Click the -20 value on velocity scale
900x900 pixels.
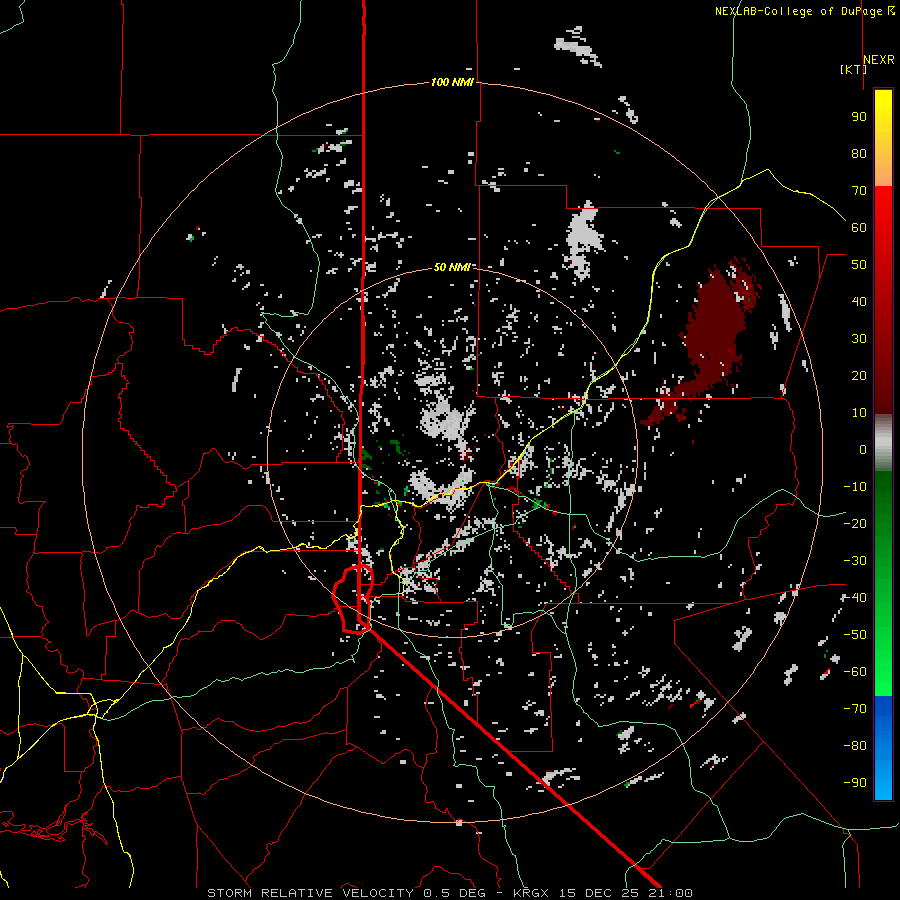click(855, 523)
